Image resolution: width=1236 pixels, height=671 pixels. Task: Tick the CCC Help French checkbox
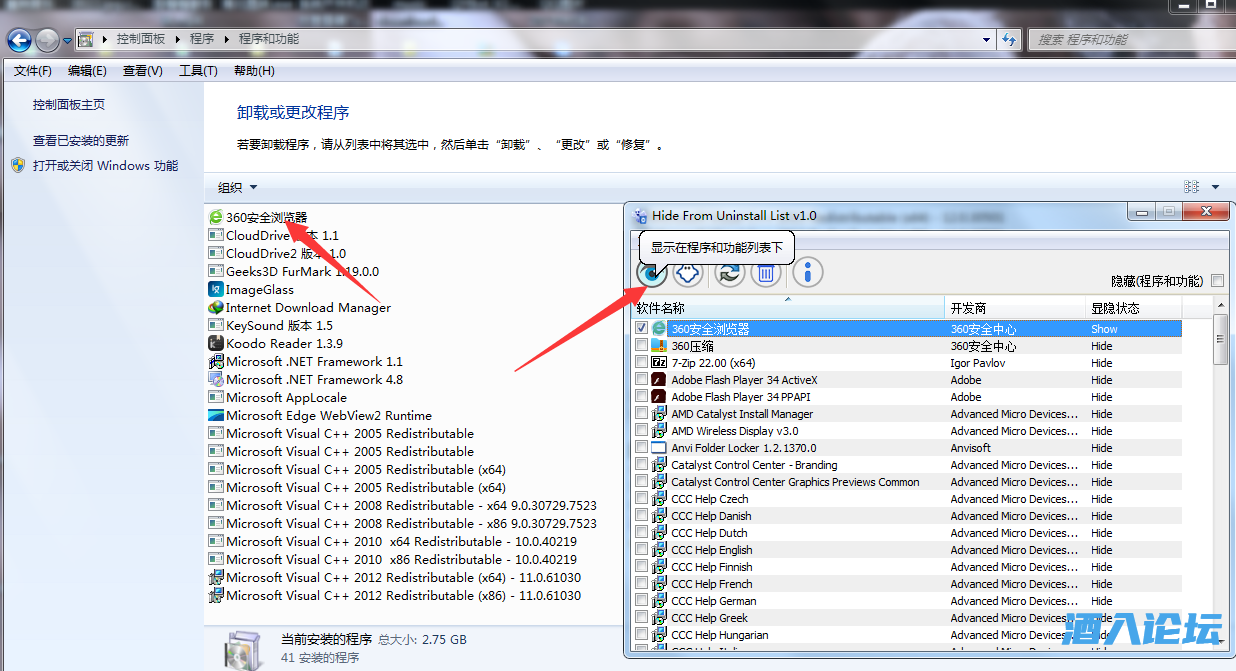pyautogui.click(x=641, y=583)
